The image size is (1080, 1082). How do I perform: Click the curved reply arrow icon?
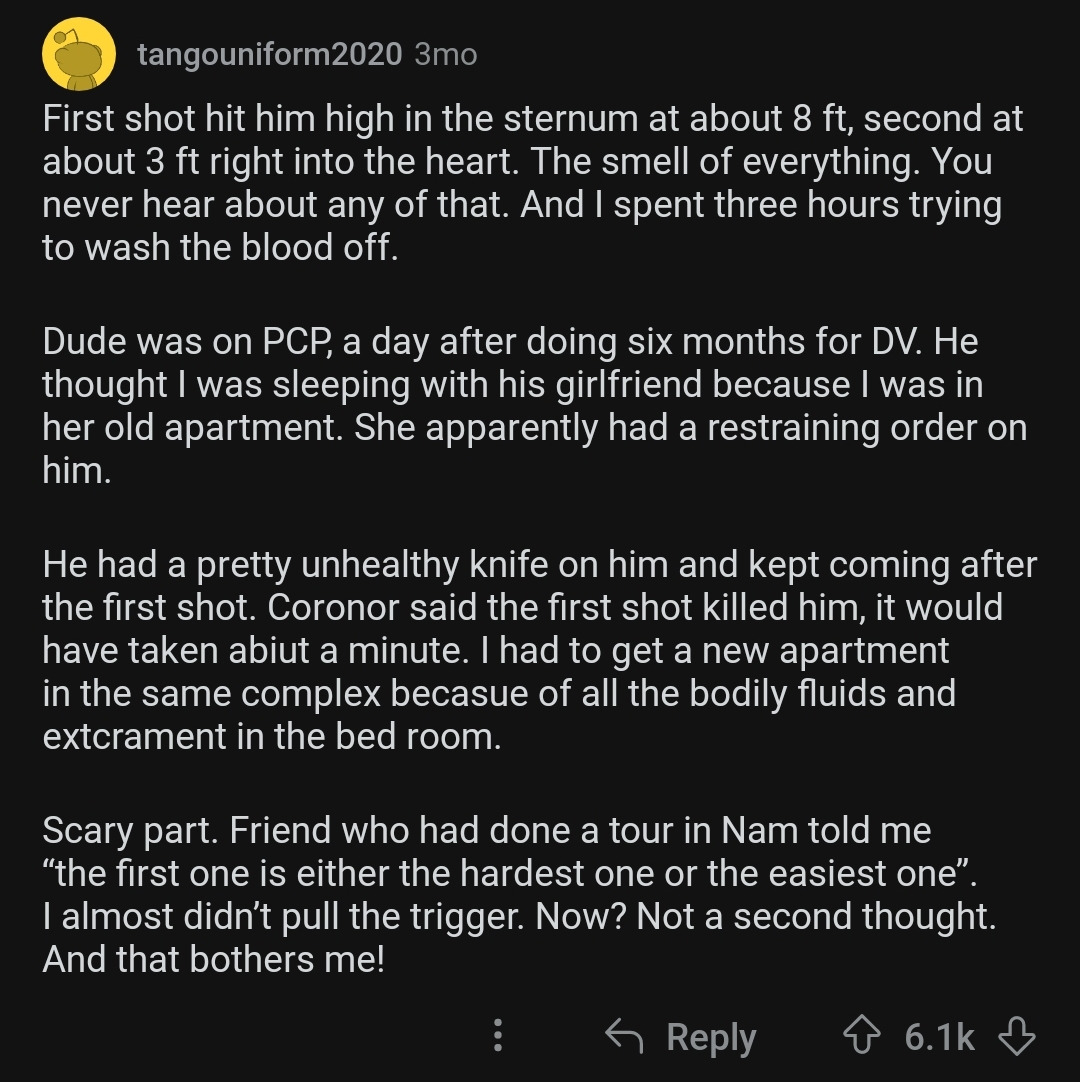click(624, 1036)
